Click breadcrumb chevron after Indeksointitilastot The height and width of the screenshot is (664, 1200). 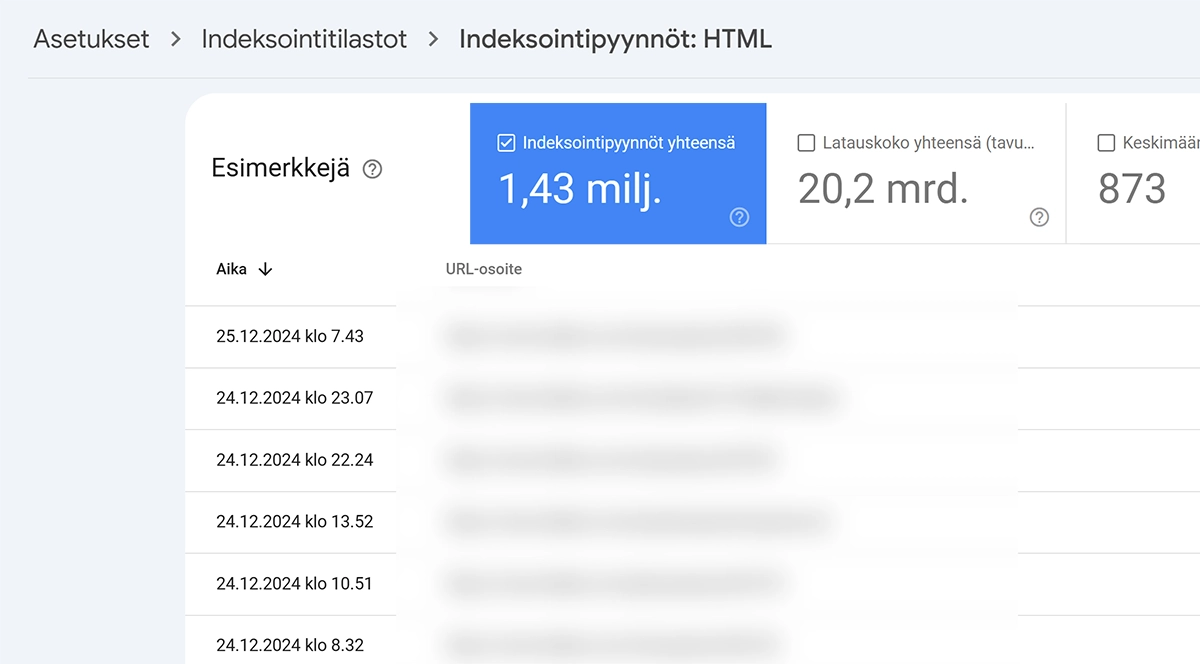click(x=434, y=39)
